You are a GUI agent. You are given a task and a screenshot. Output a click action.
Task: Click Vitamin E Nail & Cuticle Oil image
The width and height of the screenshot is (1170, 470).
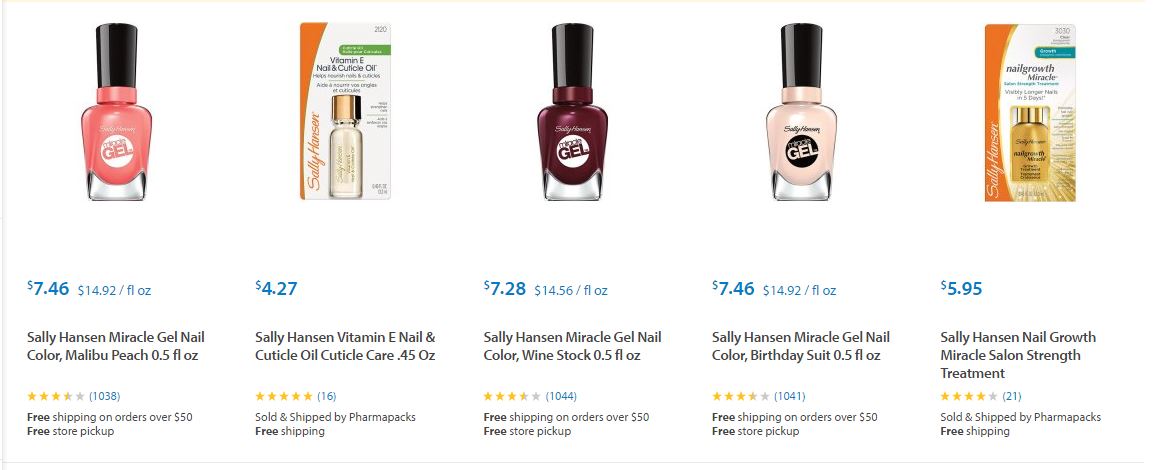point(344,112)
